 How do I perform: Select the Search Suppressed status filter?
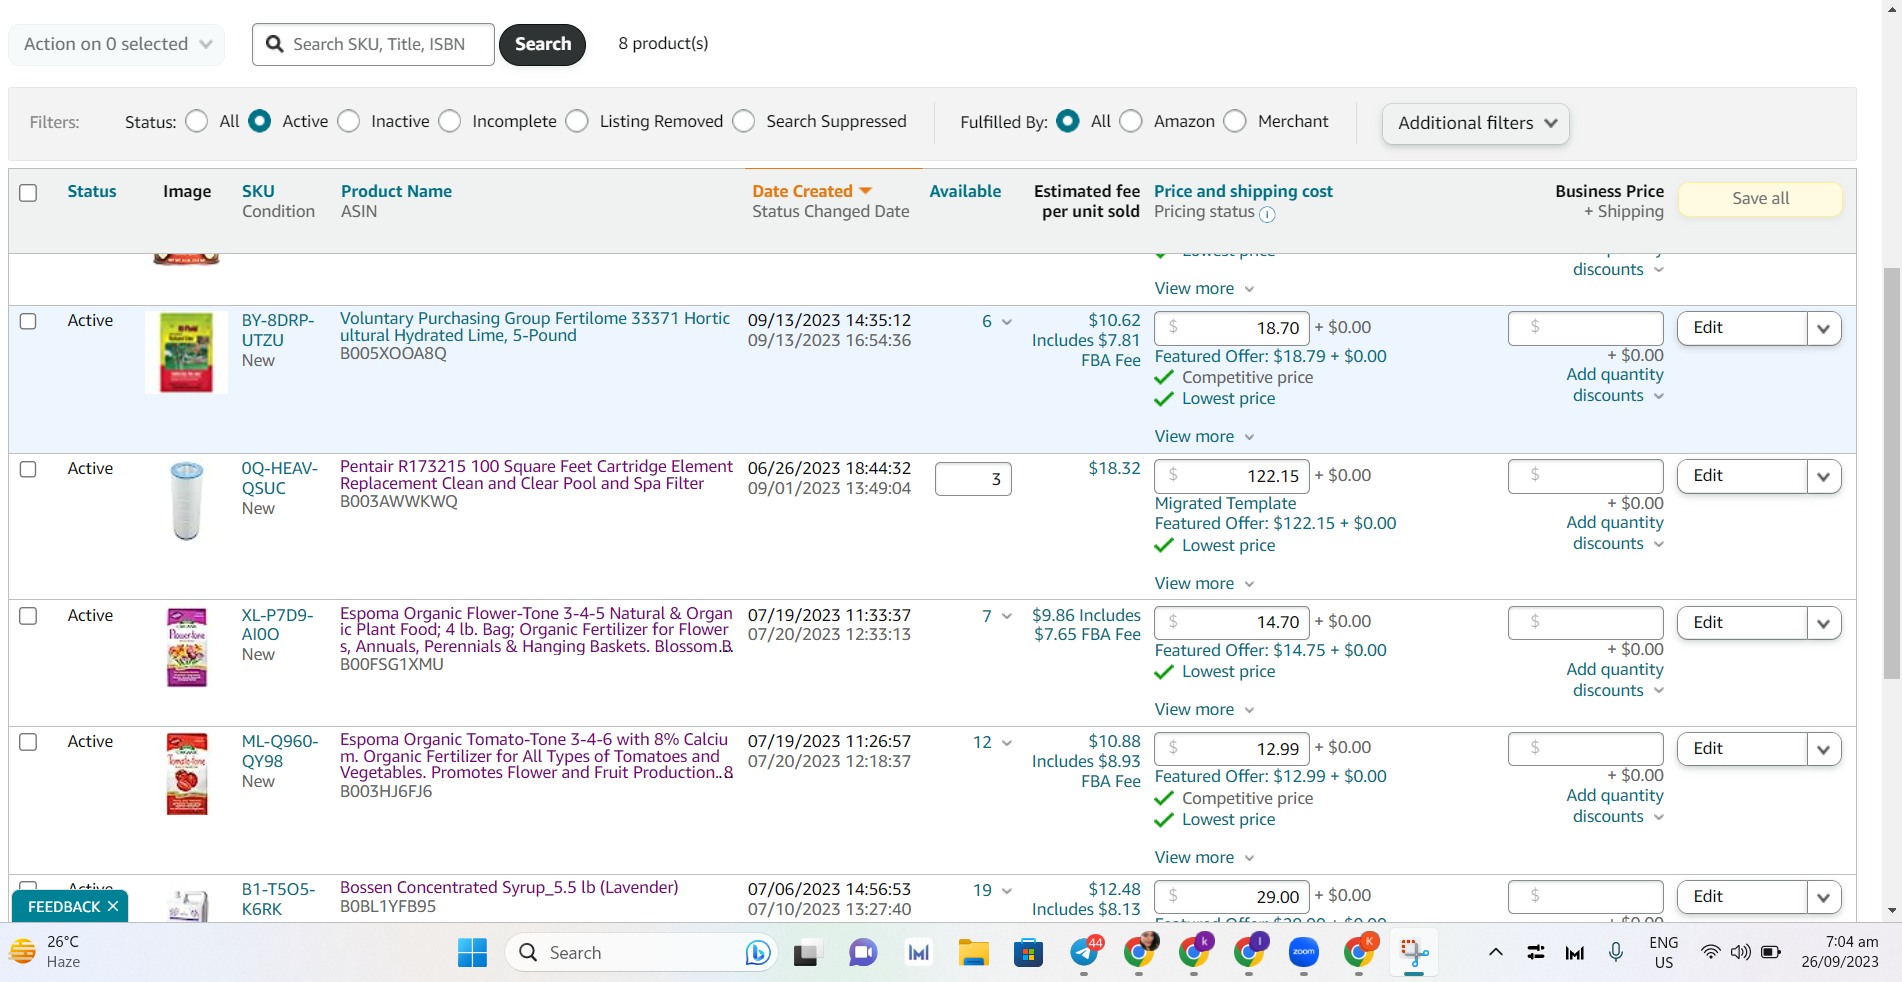click(744, 121)
